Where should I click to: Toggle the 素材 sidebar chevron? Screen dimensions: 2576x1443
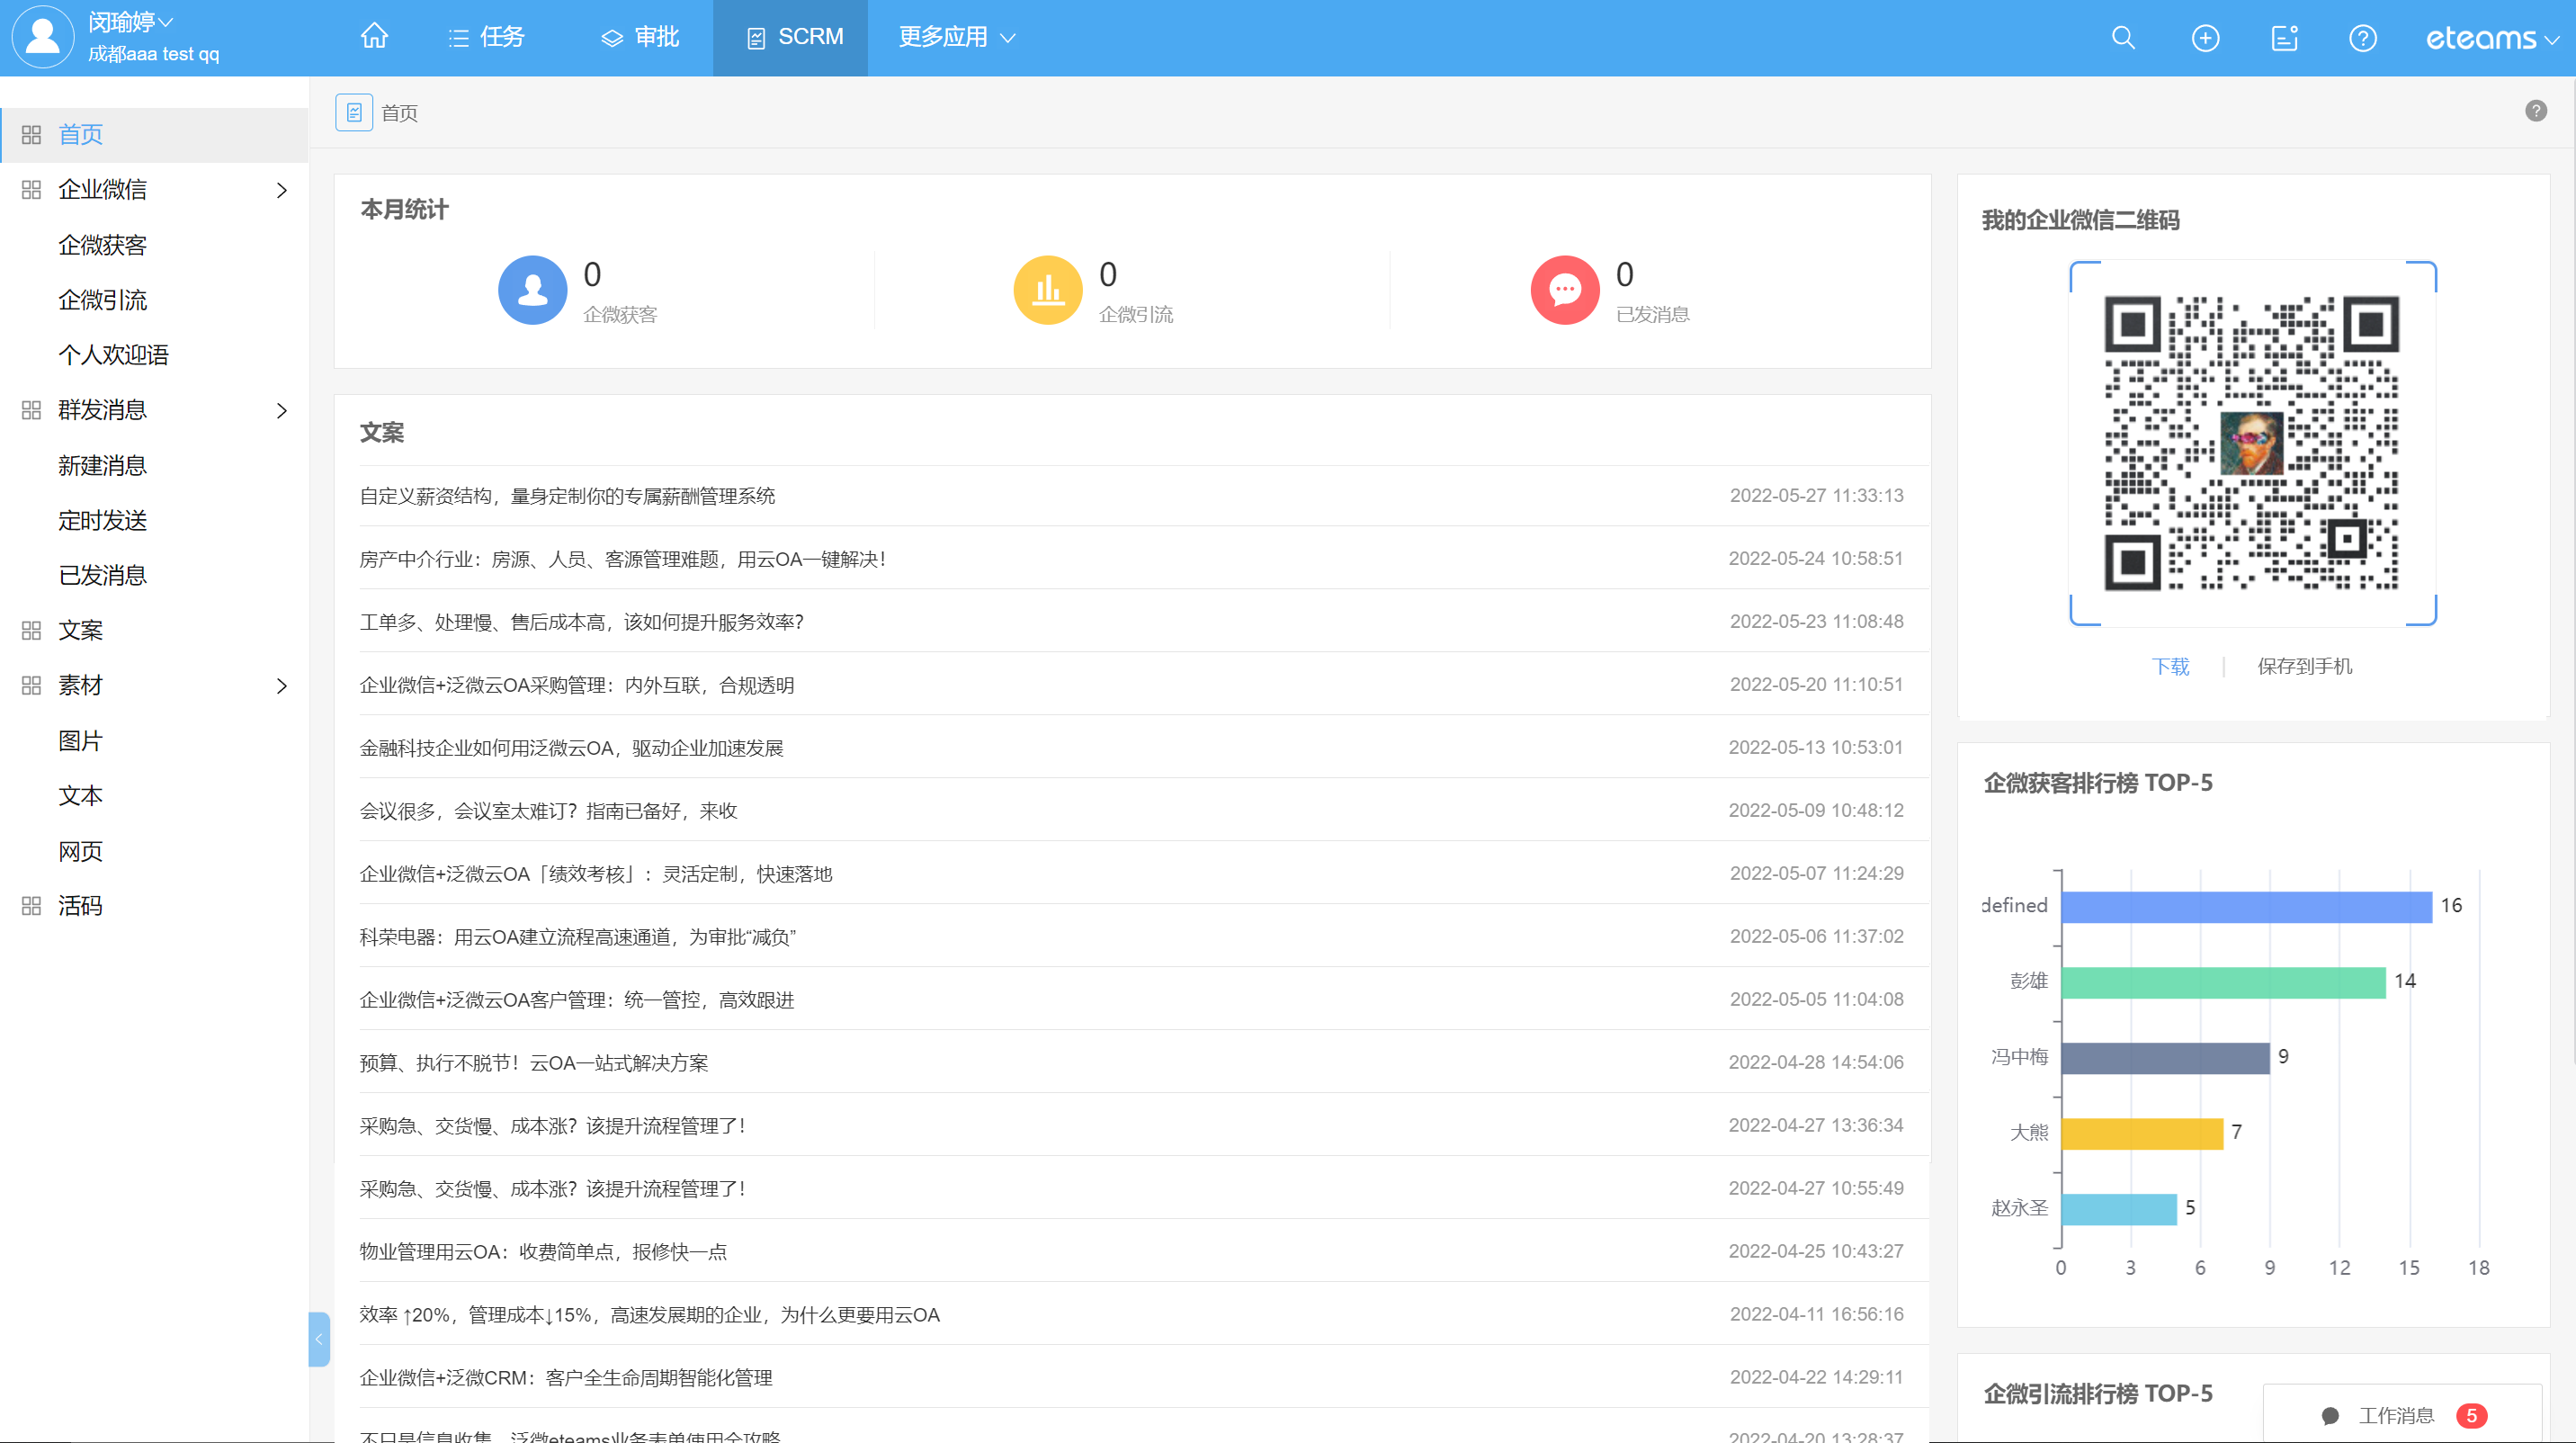pyautogui.click(x=282, y=685)
